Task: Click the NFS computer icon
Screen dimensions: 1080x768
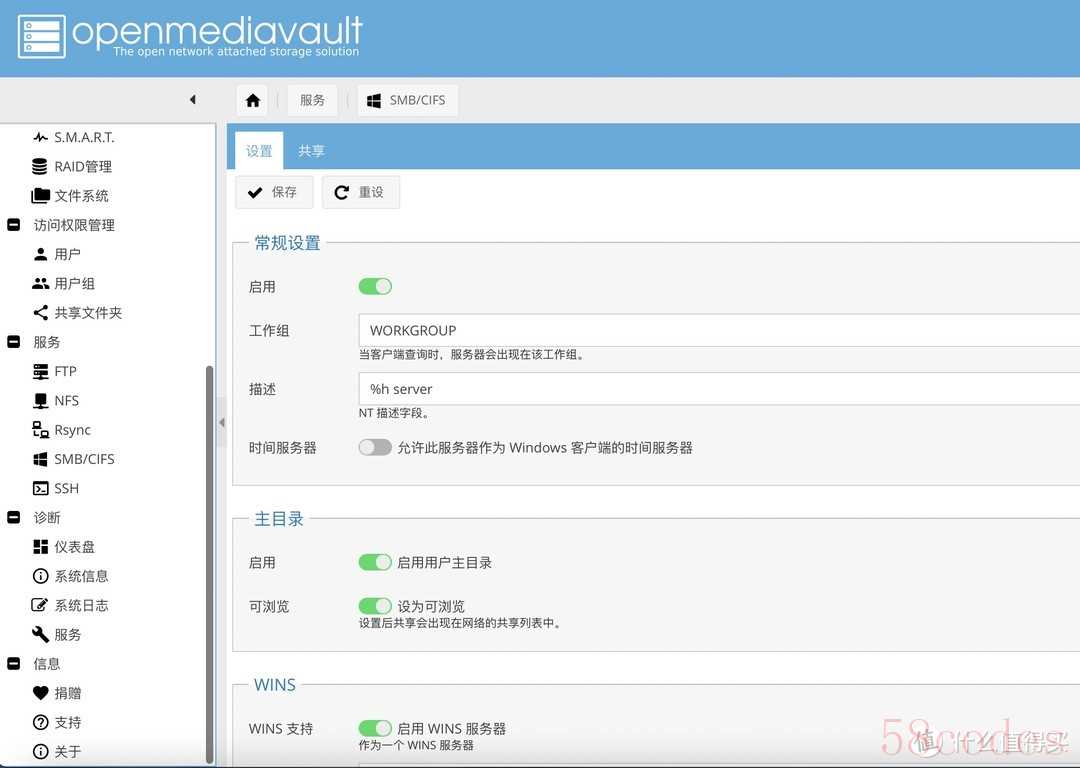Action: (x=40, y=400)
